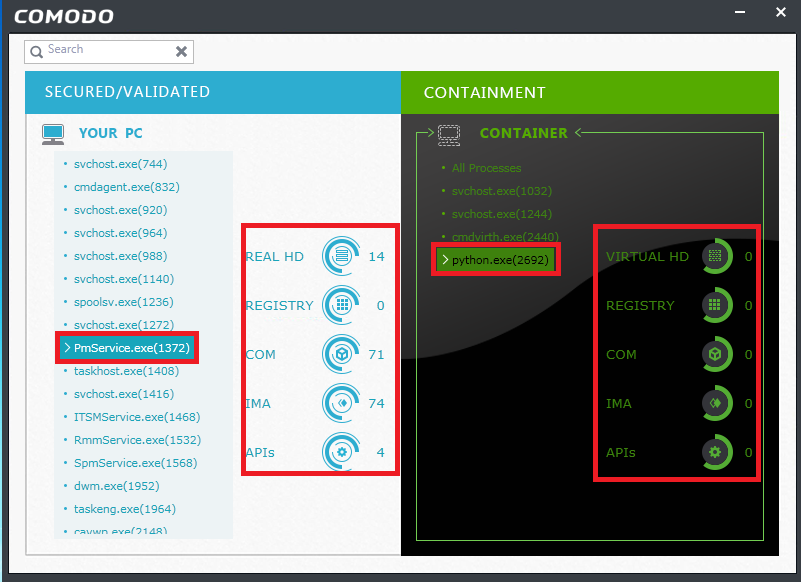This screenshot has height=582, width=801.
Task: Select svchost.exe(1272) process
Action: [x=124, y=325]
